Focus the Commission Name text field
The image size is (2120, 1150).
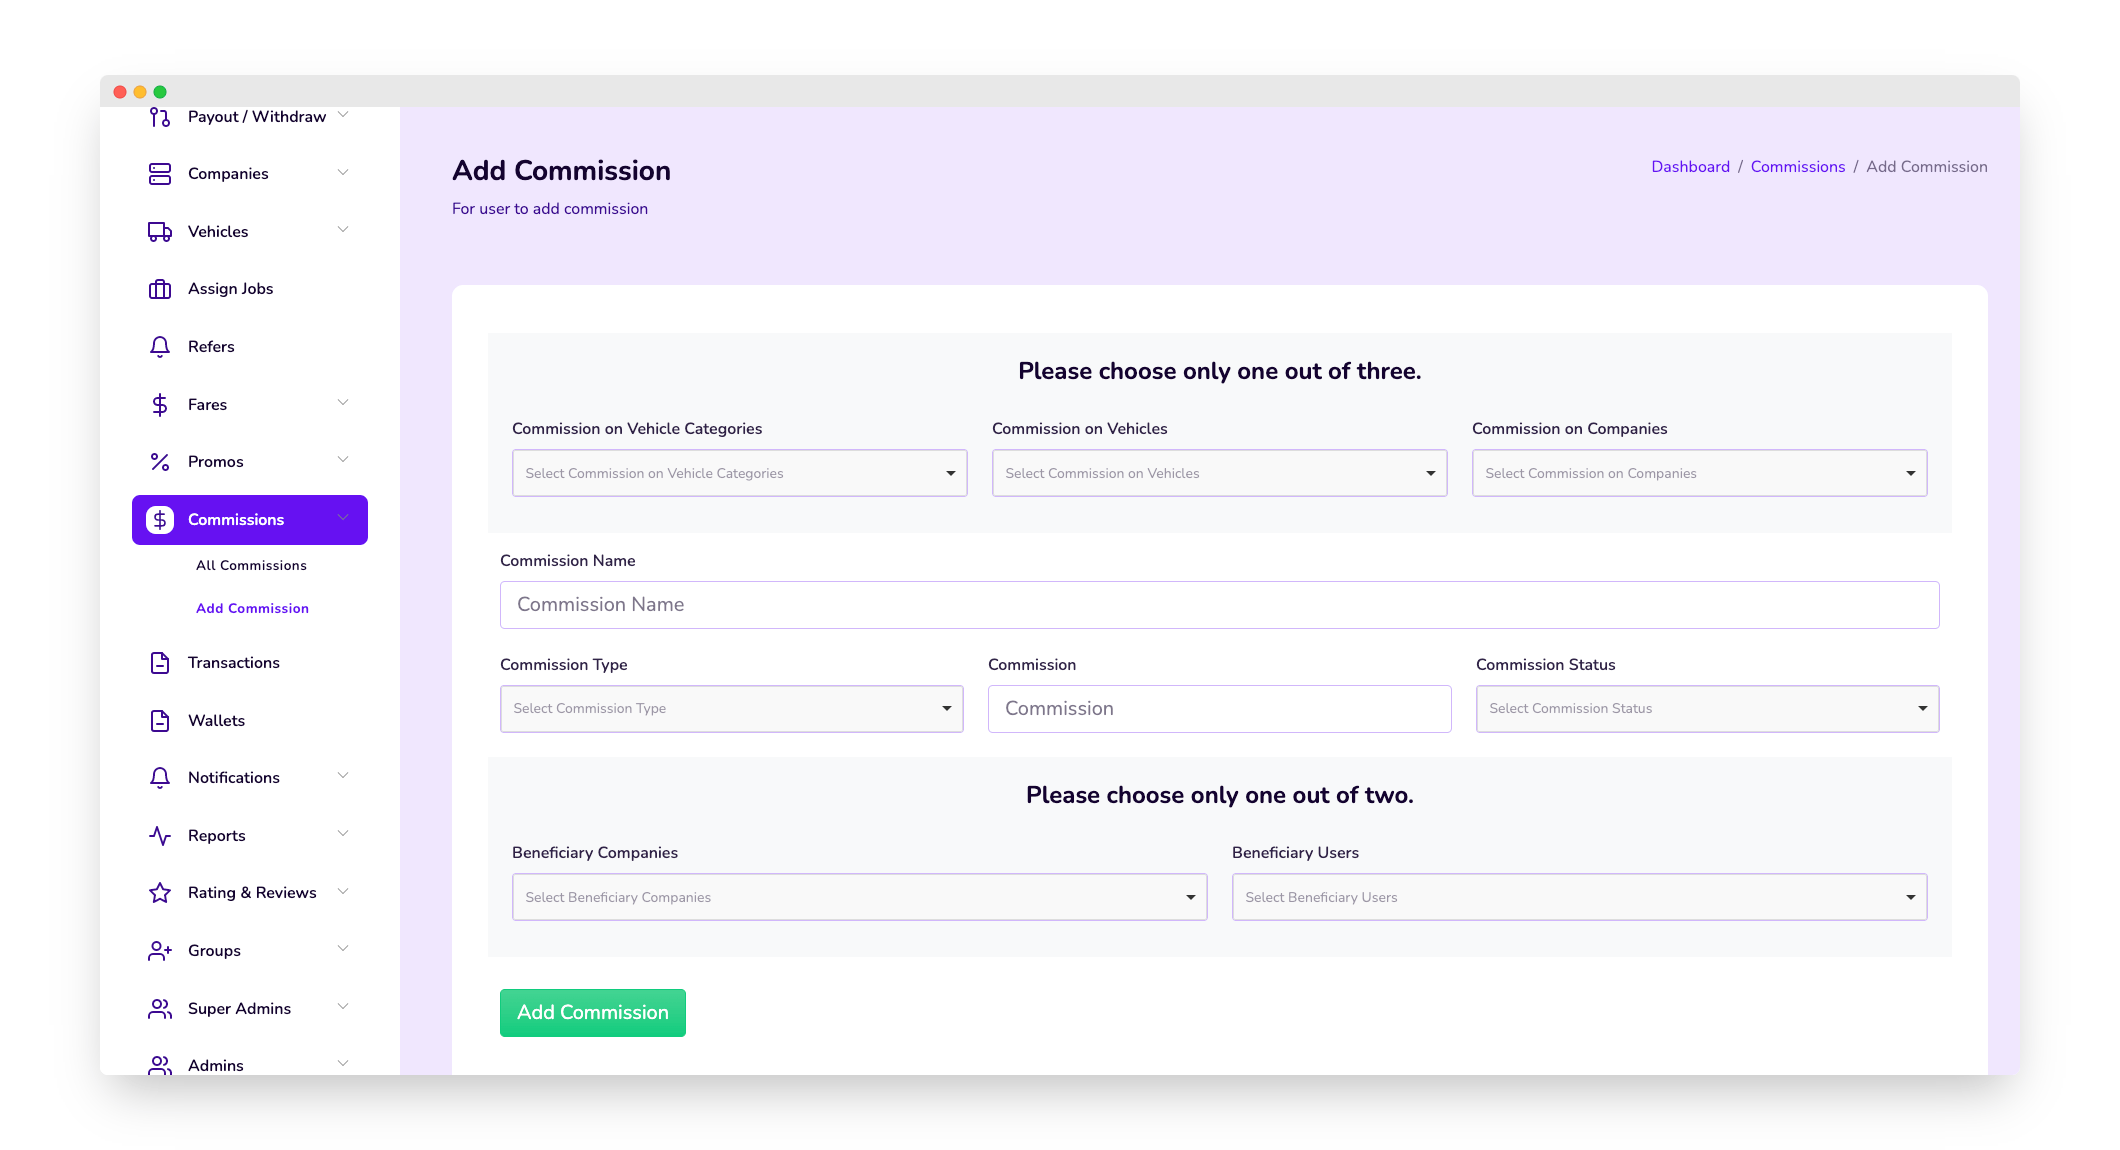[x=1219, y=605]
